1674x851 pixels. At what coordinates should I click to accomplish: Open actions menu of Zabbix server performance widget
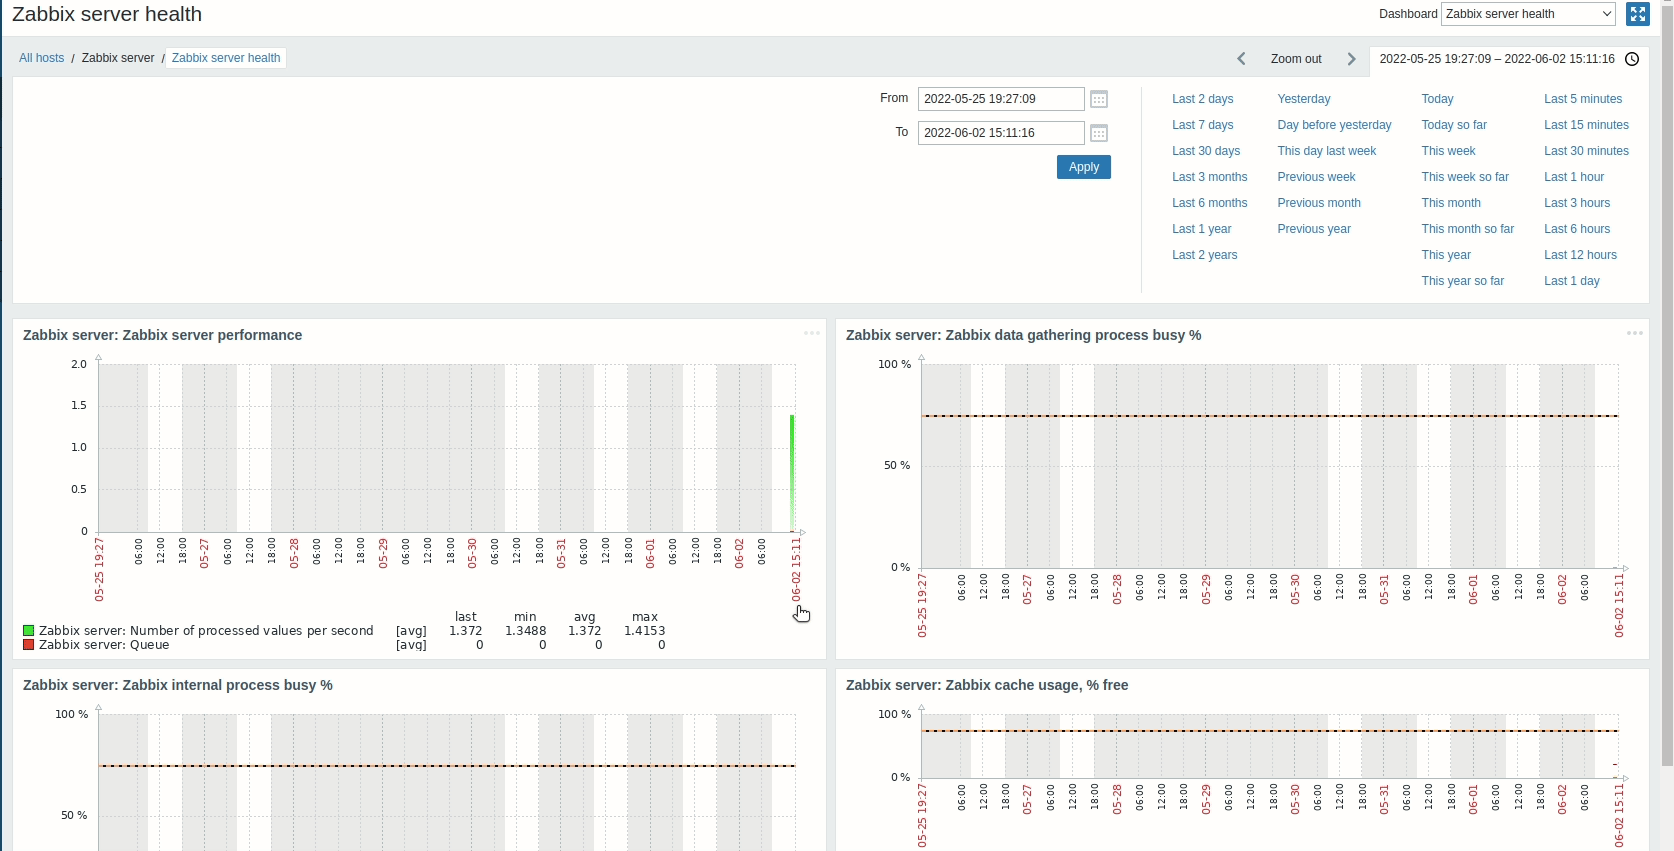[x=812, y=333]
